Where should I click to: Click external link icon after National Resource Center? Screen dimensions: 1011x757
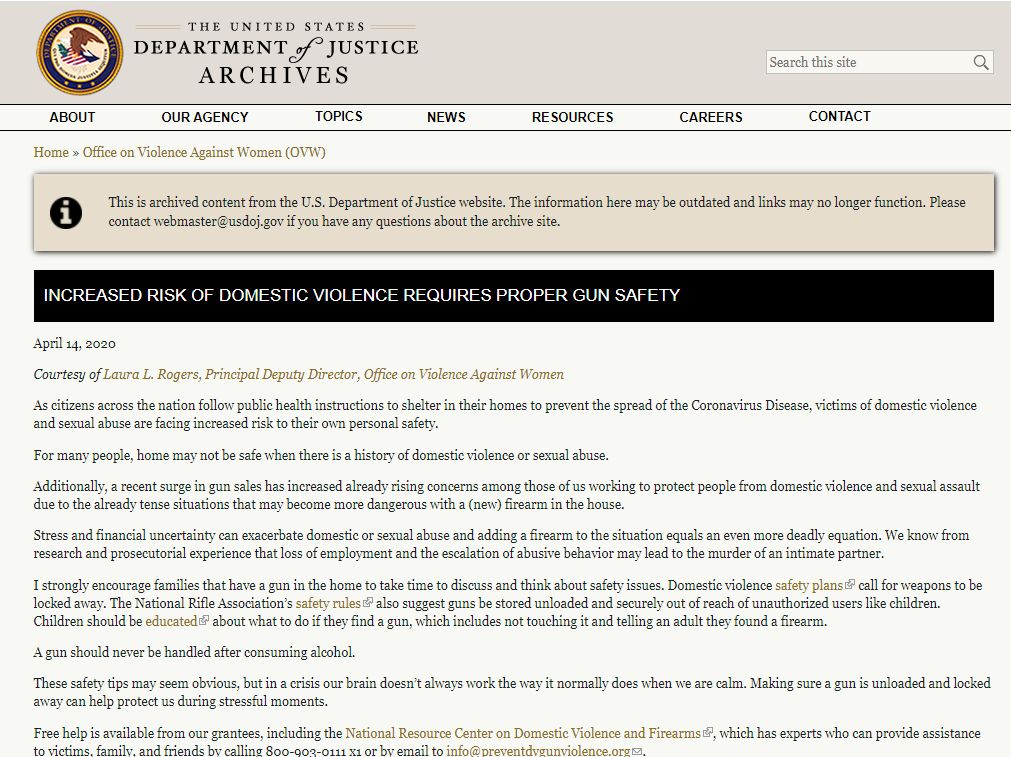coord(708,732)
